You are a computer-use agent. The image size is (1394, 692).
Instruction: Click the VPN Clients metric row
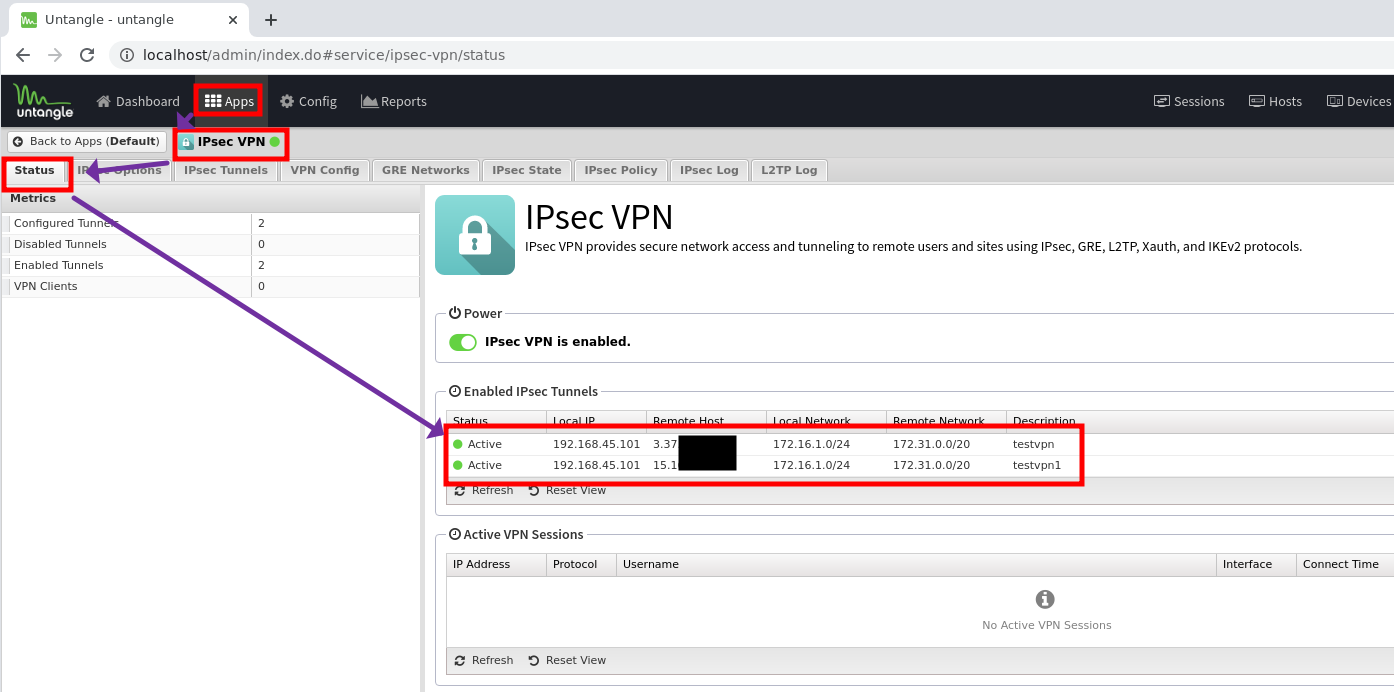click(210, 286)
